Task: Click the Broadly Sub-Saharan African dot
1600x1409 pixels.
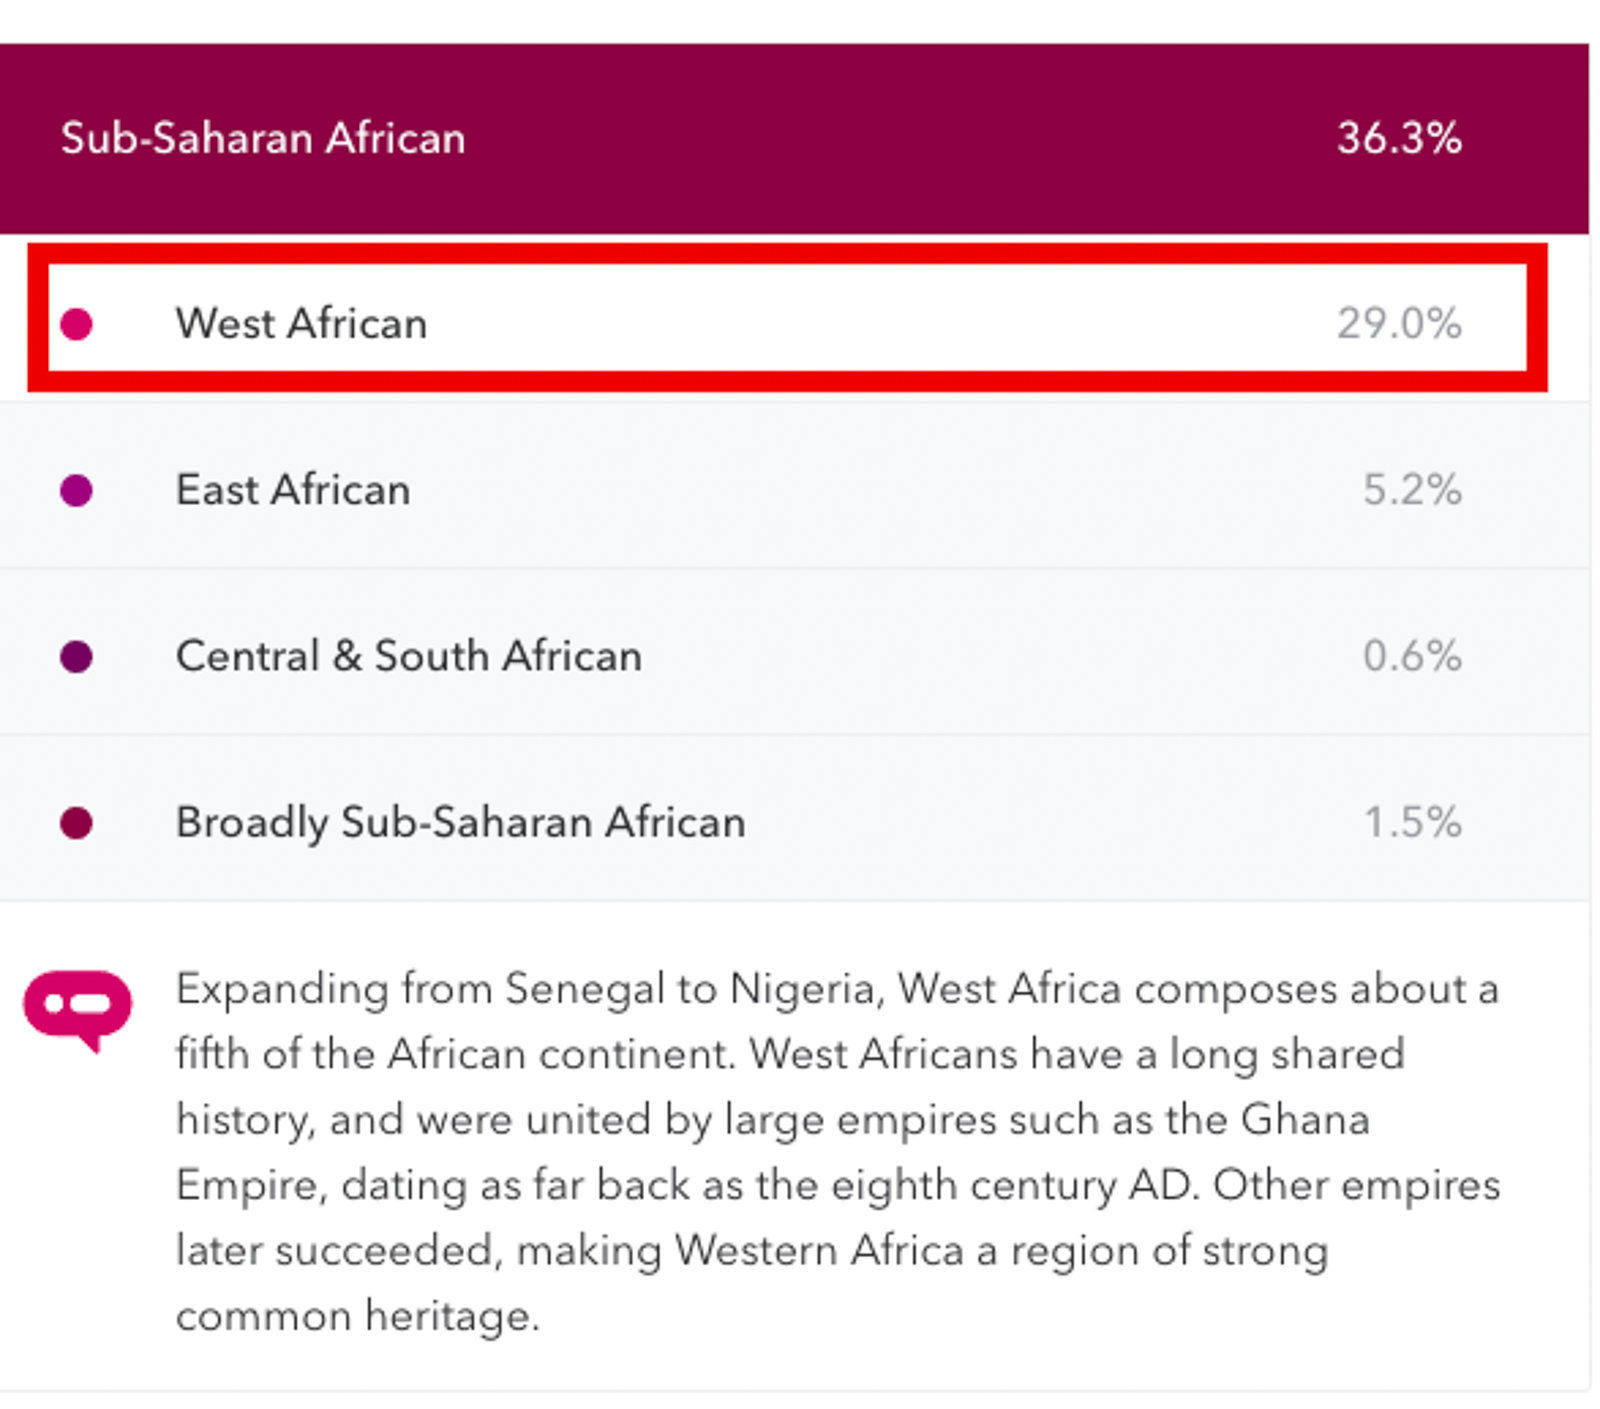Action: (76, 823)
